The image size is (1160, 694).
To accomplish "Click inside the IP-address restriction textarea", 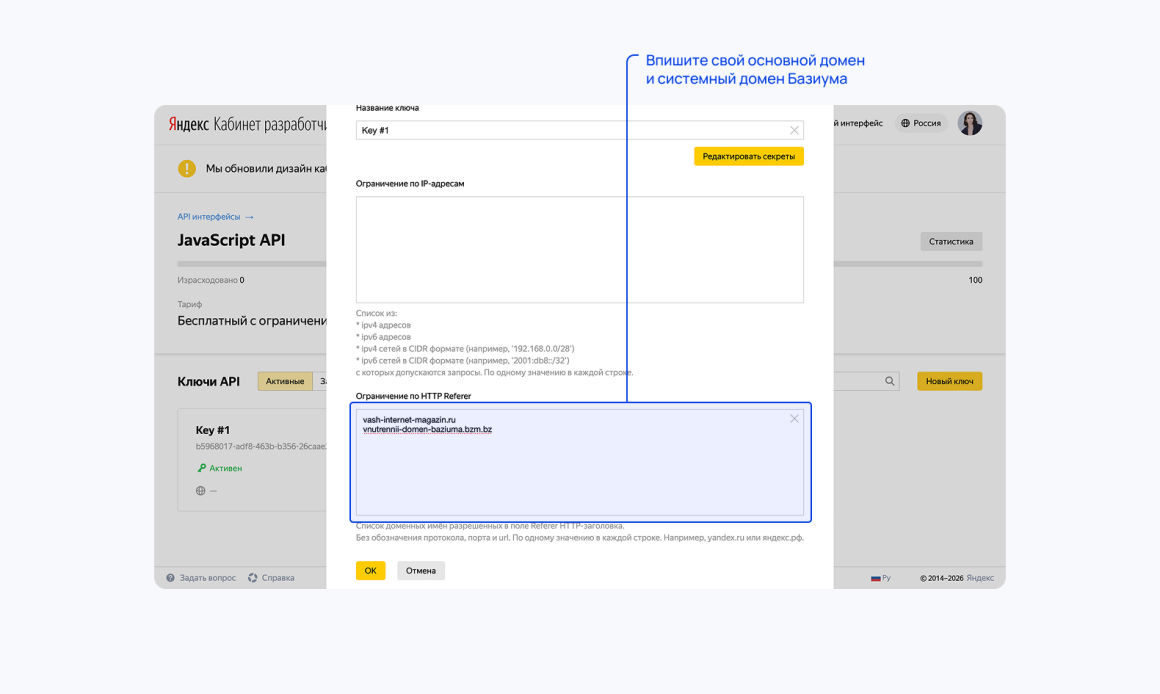I will (x=580, y=249).
